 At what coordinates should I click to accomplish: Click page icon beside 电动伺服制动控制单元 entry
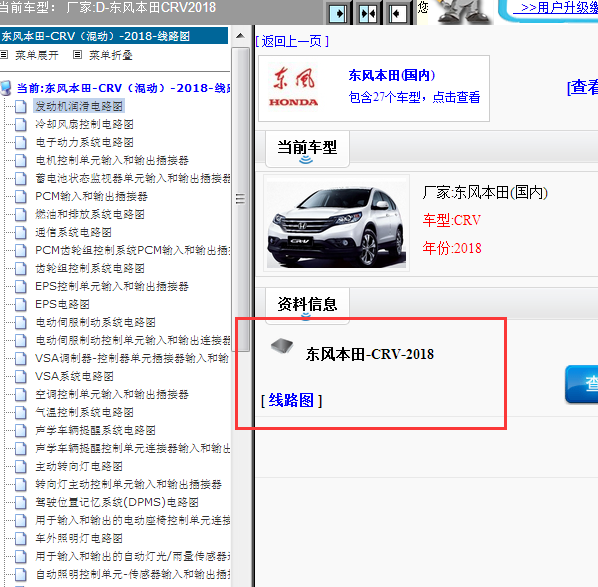coord(21,340)
